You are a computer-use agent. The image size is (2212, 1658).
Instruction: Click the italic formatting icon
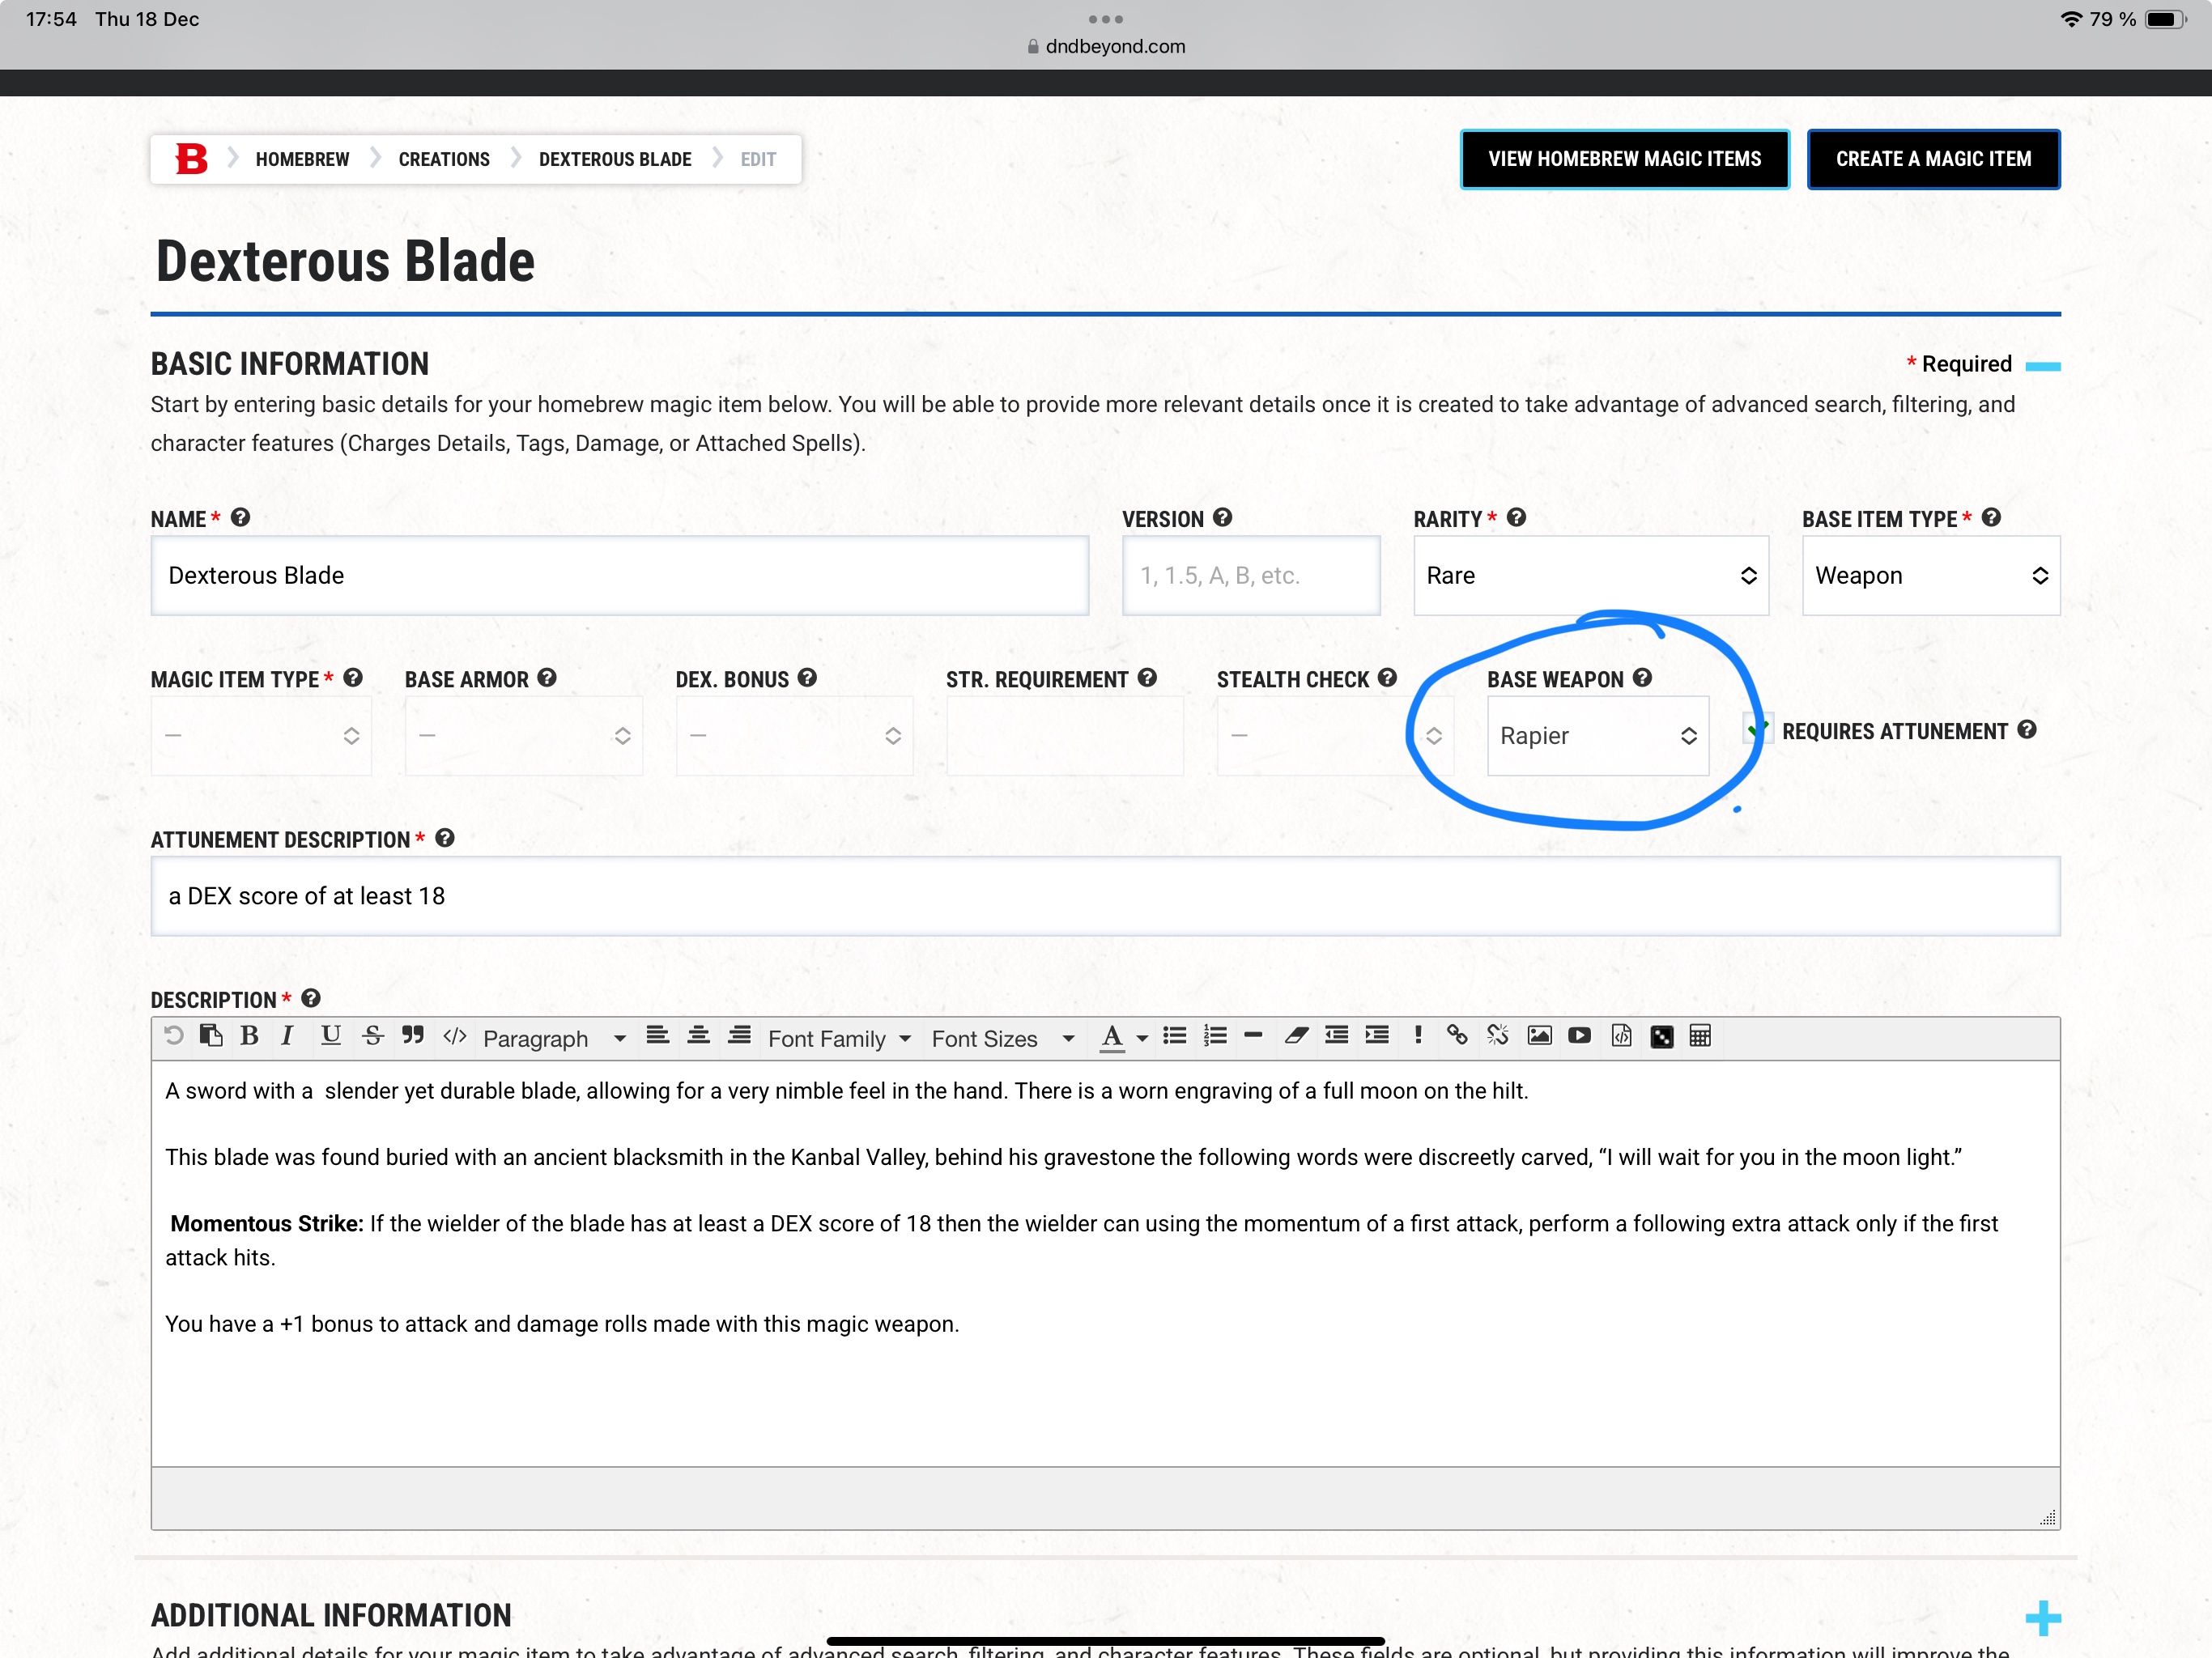click(x=288, y=1036)
